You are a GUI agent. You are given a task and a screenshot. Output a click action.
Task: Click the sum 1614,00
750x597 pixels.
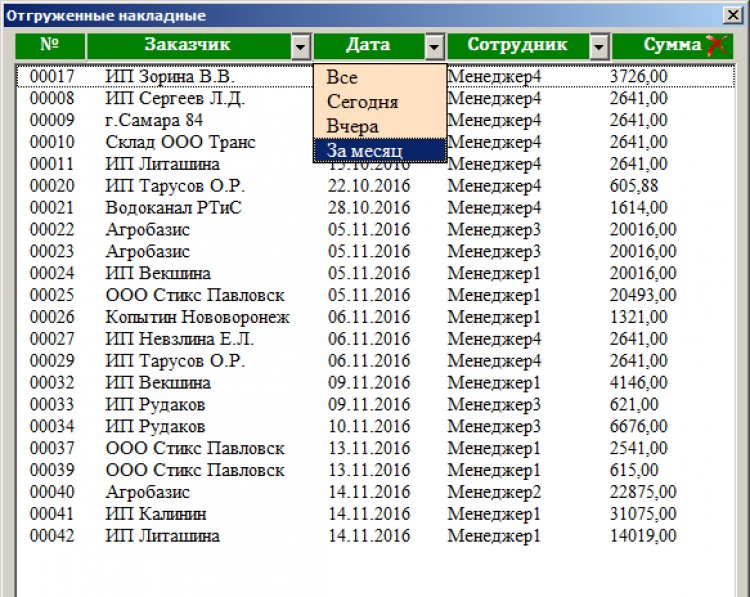[x=639, y=208]
